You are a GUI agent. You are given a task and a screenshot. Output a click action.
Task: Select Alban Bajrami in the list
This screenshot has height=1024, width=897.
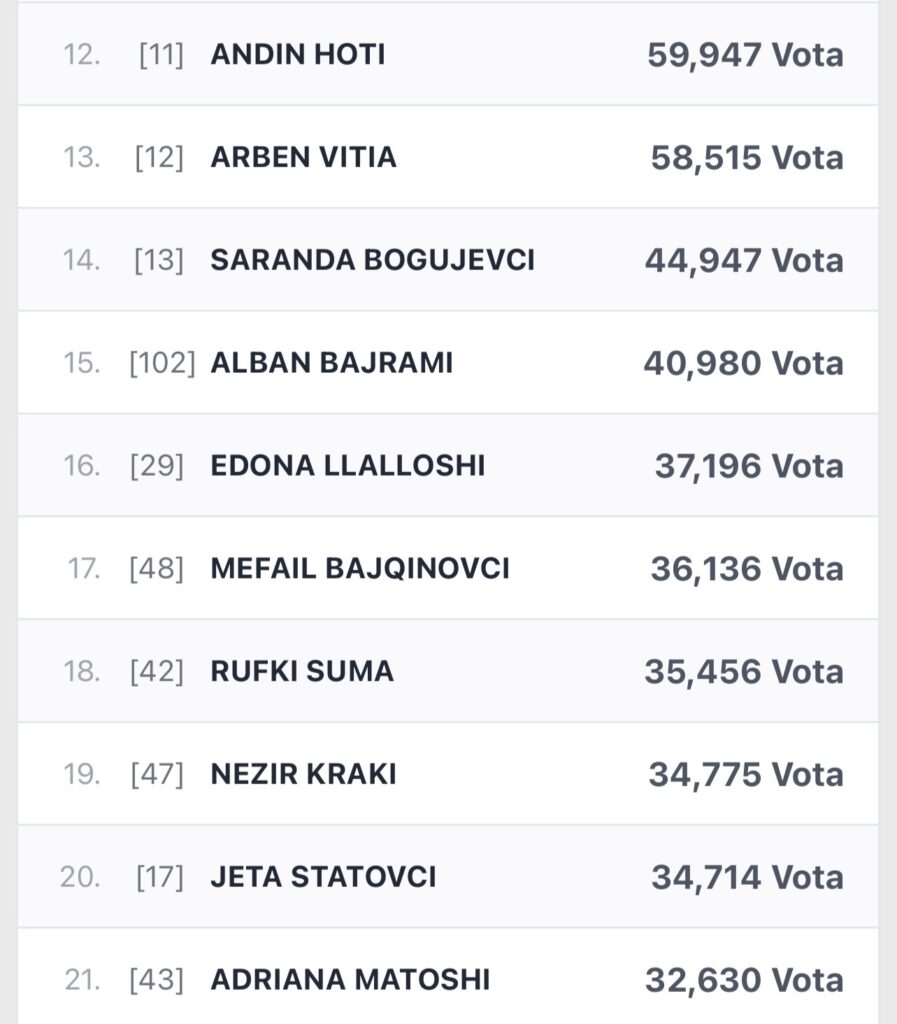coord(331,363)
